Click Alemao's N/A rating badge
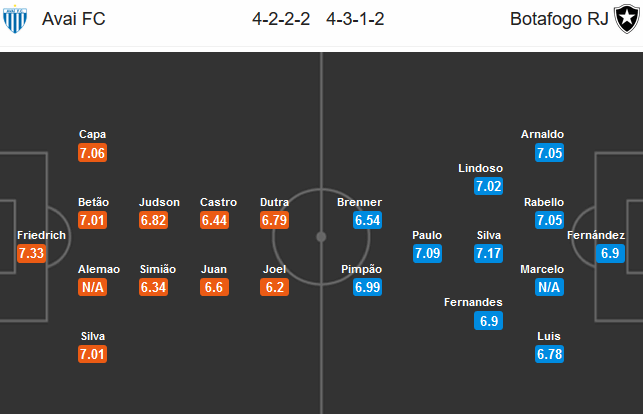The height and width of the screenshot is (414, 643). (x=92, y=287)
